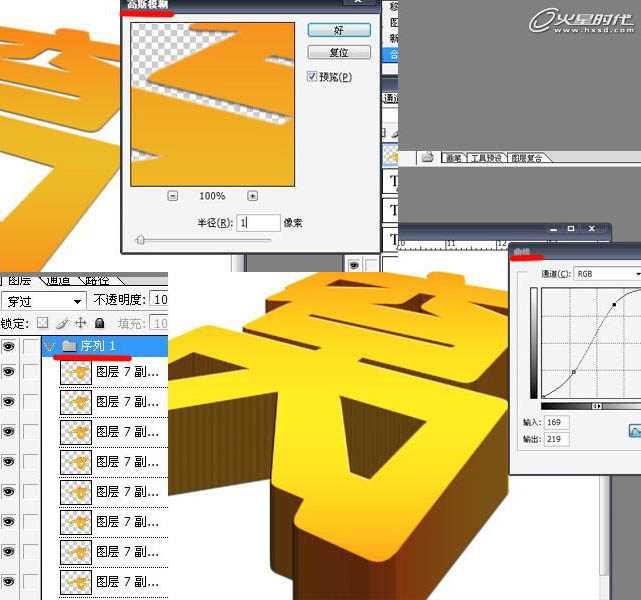Toggle visibility of the first 图层 7 副本 layer
The width and height of the screenshot is (641, 600).
(x=9, y=372)
